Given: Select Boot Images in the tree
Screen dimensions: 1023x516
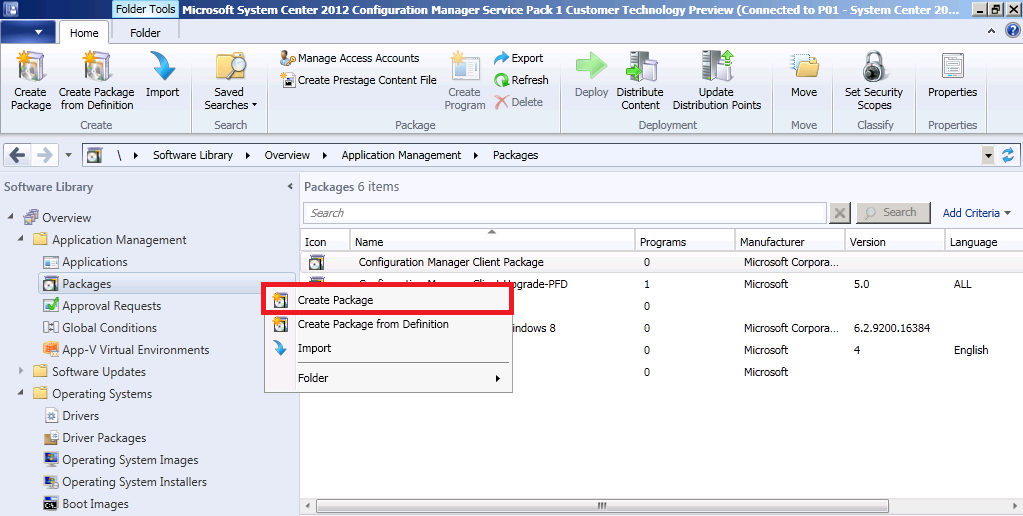Looking at the screenshot, I should point(95,504).
